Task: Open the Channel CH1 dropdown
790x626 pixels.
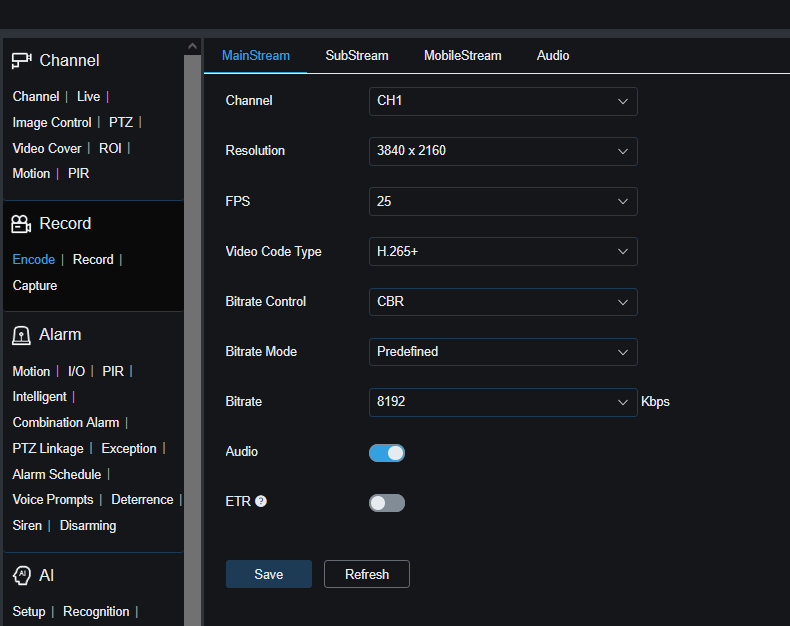Action: pyautogui.click(x=502, y=101)
